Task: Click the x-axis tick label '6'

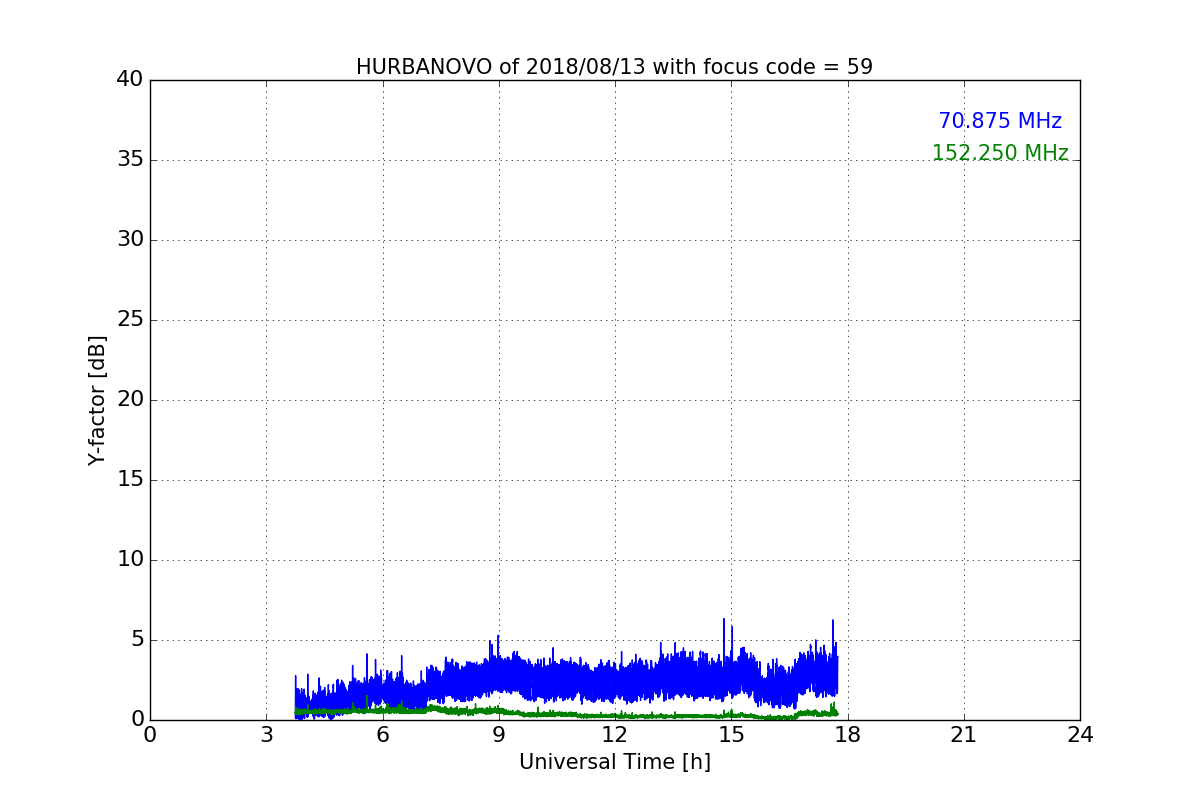Action: [383, 735]
